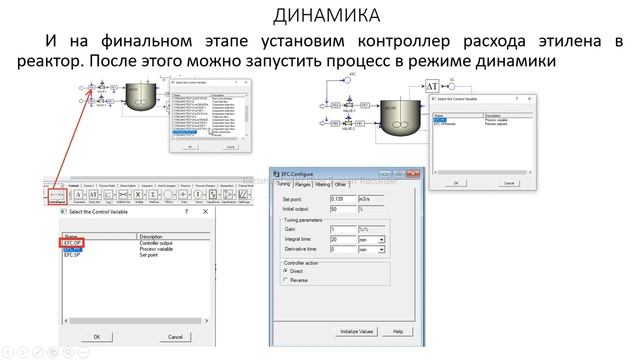Pick the Ratio (÷) block icon
640x360 pixels.
pos(183,194)
